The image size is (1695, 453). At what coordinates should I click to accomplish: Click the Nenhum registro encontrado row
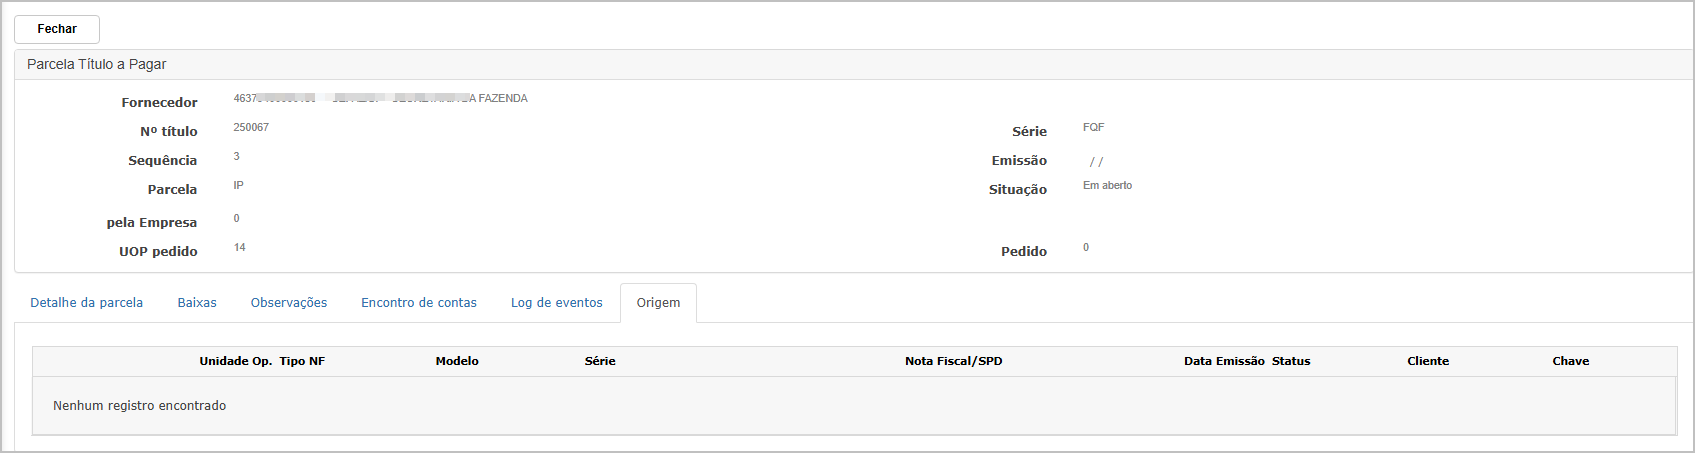(x=854, y=406)
